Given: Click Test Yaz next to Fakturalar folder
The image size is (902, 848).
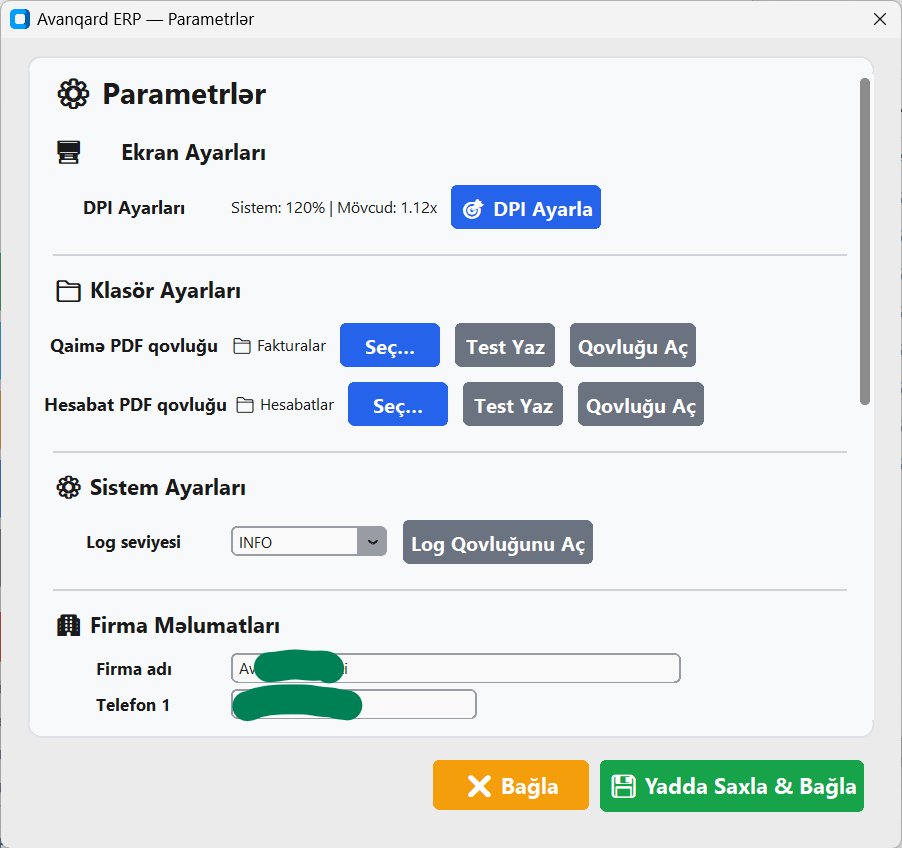Looking at the screenshot, I should click(x=504, y=345).
